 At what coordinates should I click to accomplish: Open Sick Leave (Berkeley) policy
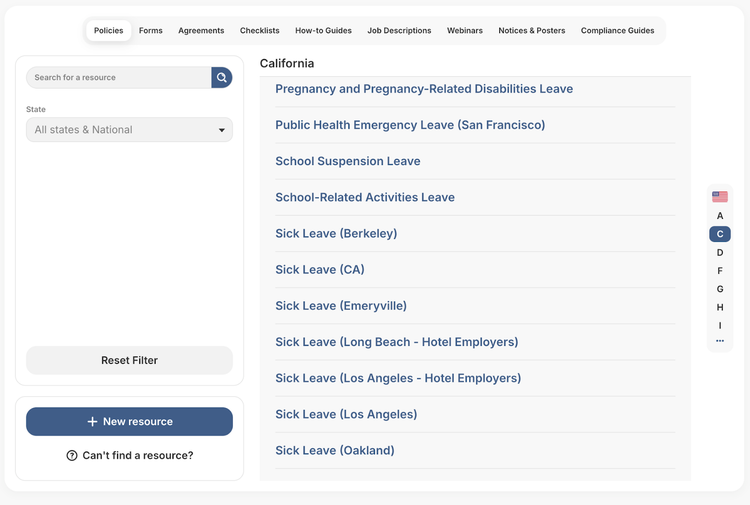point(336,233)
